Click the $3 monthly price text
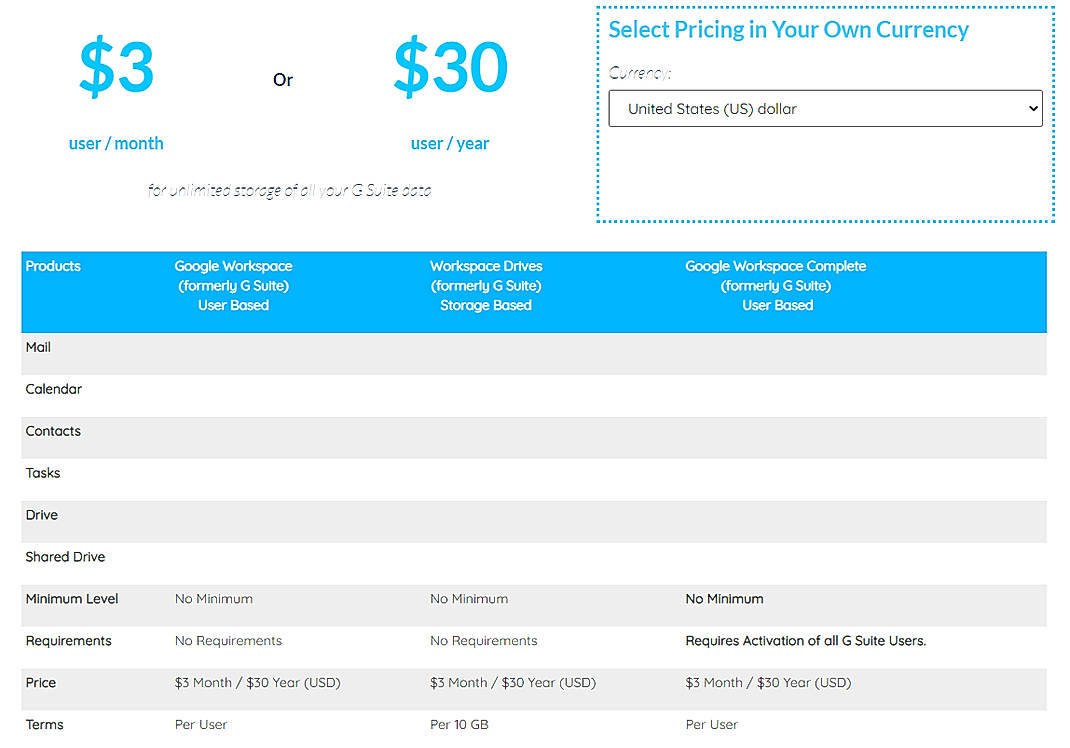Viewport: 1070px width, 748px height. point(116,68)
